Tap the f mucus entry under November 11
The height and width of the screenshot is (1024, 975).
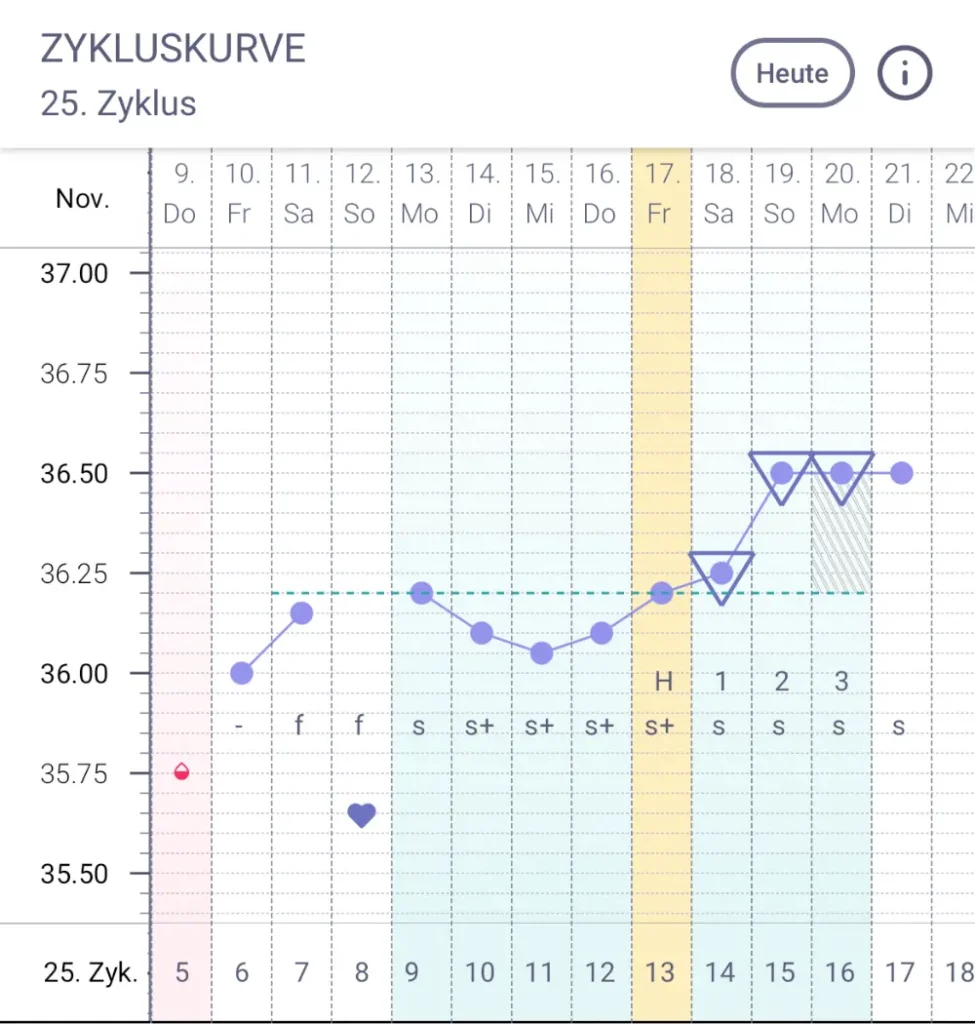point(299,727)
